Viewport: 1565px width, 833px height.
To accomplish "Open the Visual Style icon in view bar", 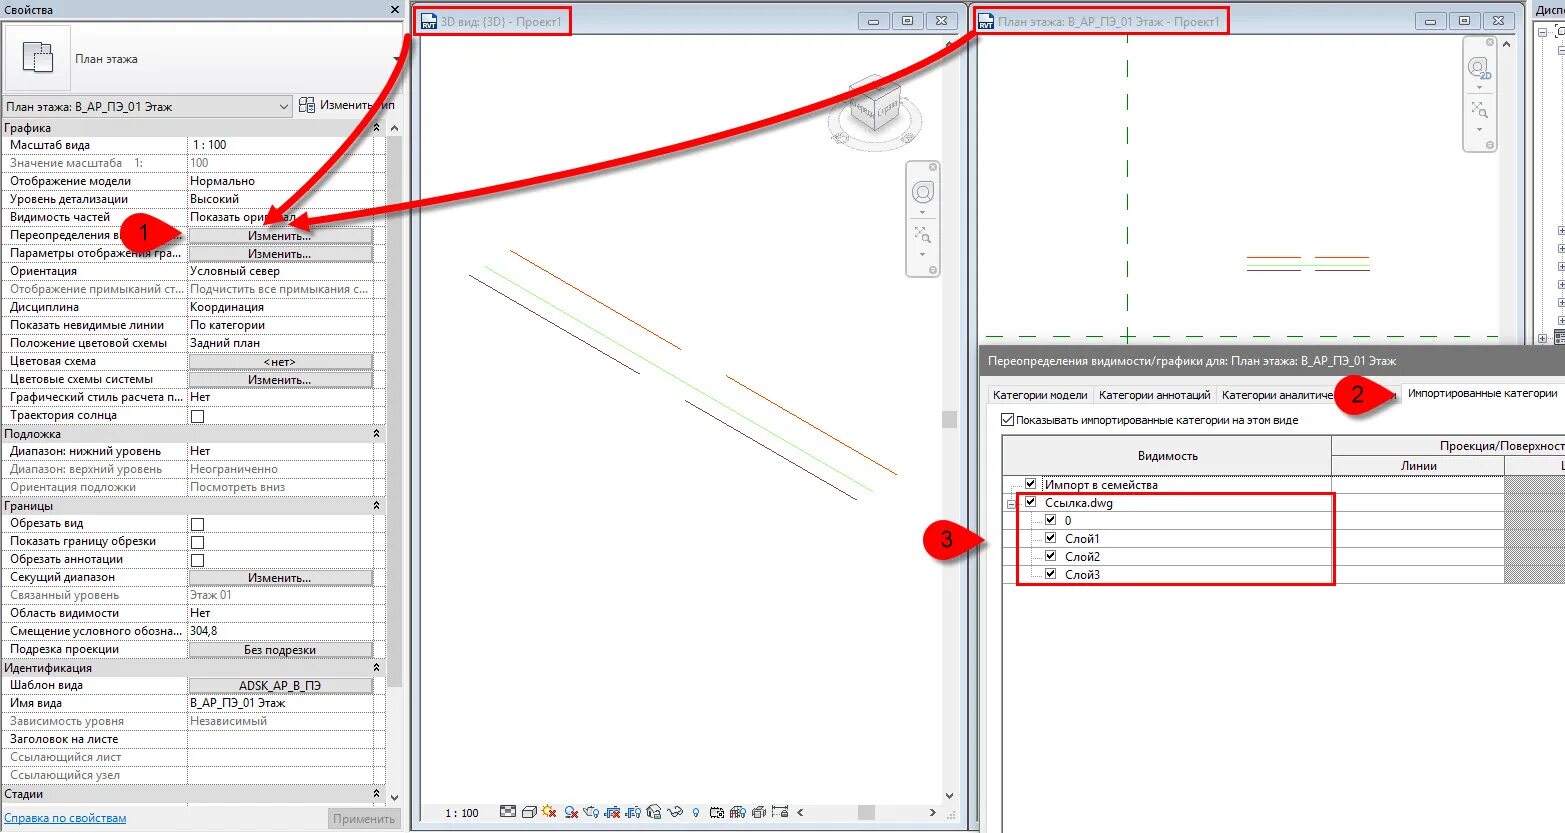I will [529, 812].
